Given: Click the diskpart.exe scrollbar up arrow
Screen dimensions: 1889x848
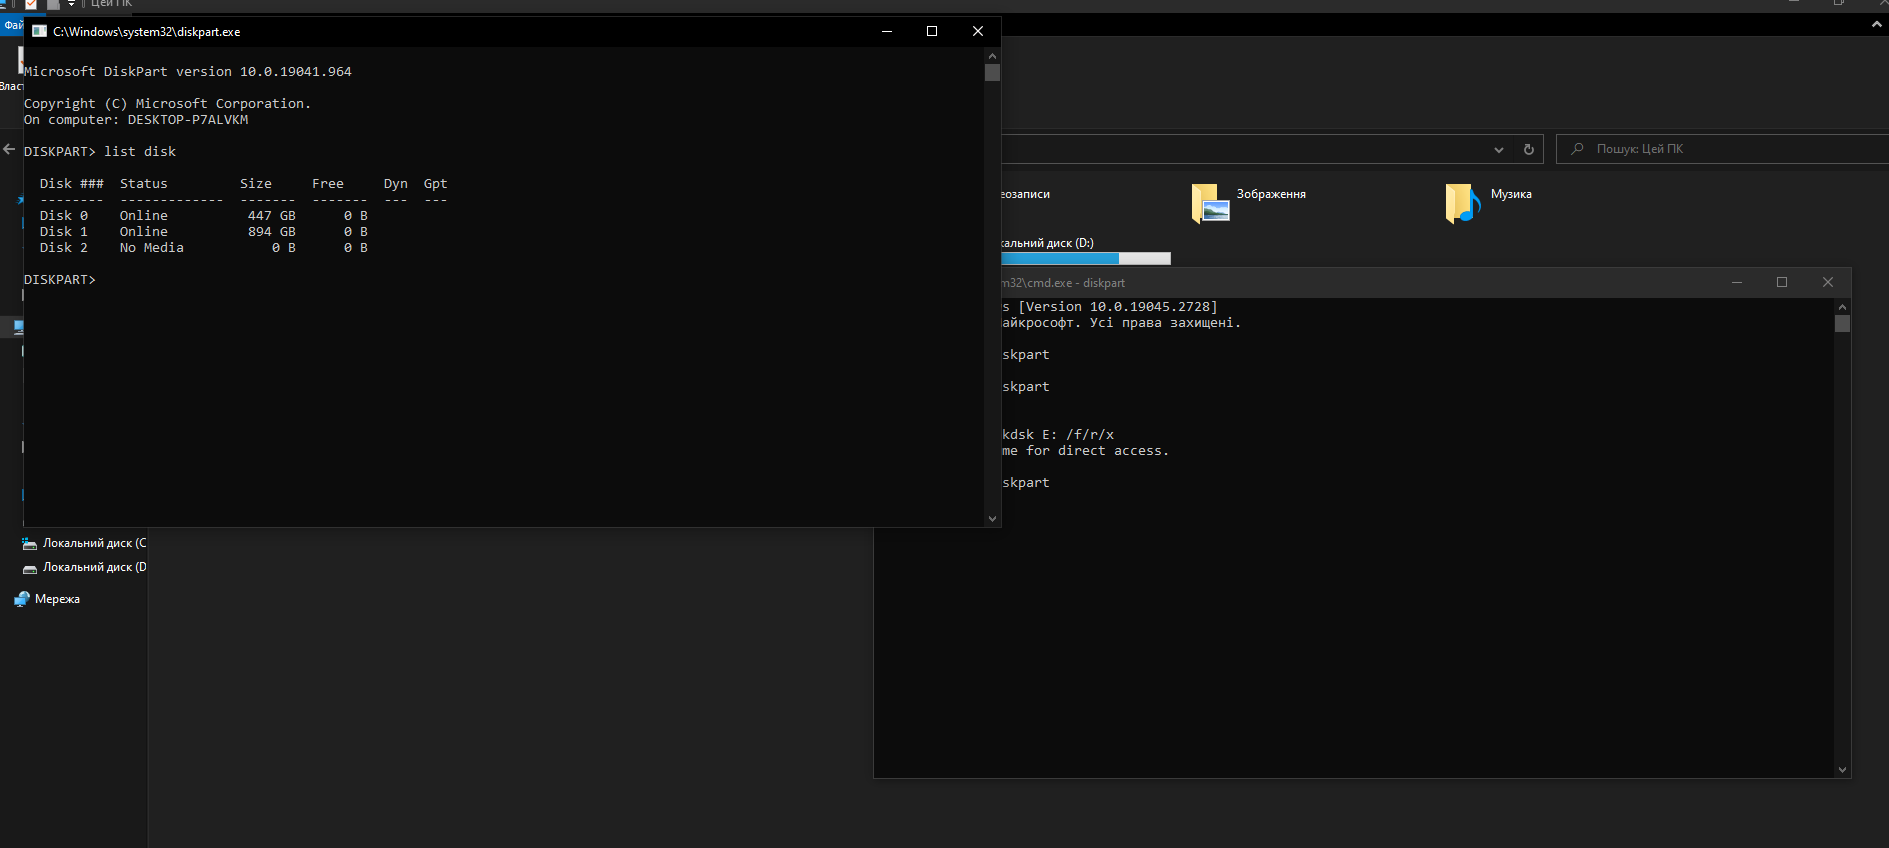Looking at the screenshot, I should coord(992,55).
